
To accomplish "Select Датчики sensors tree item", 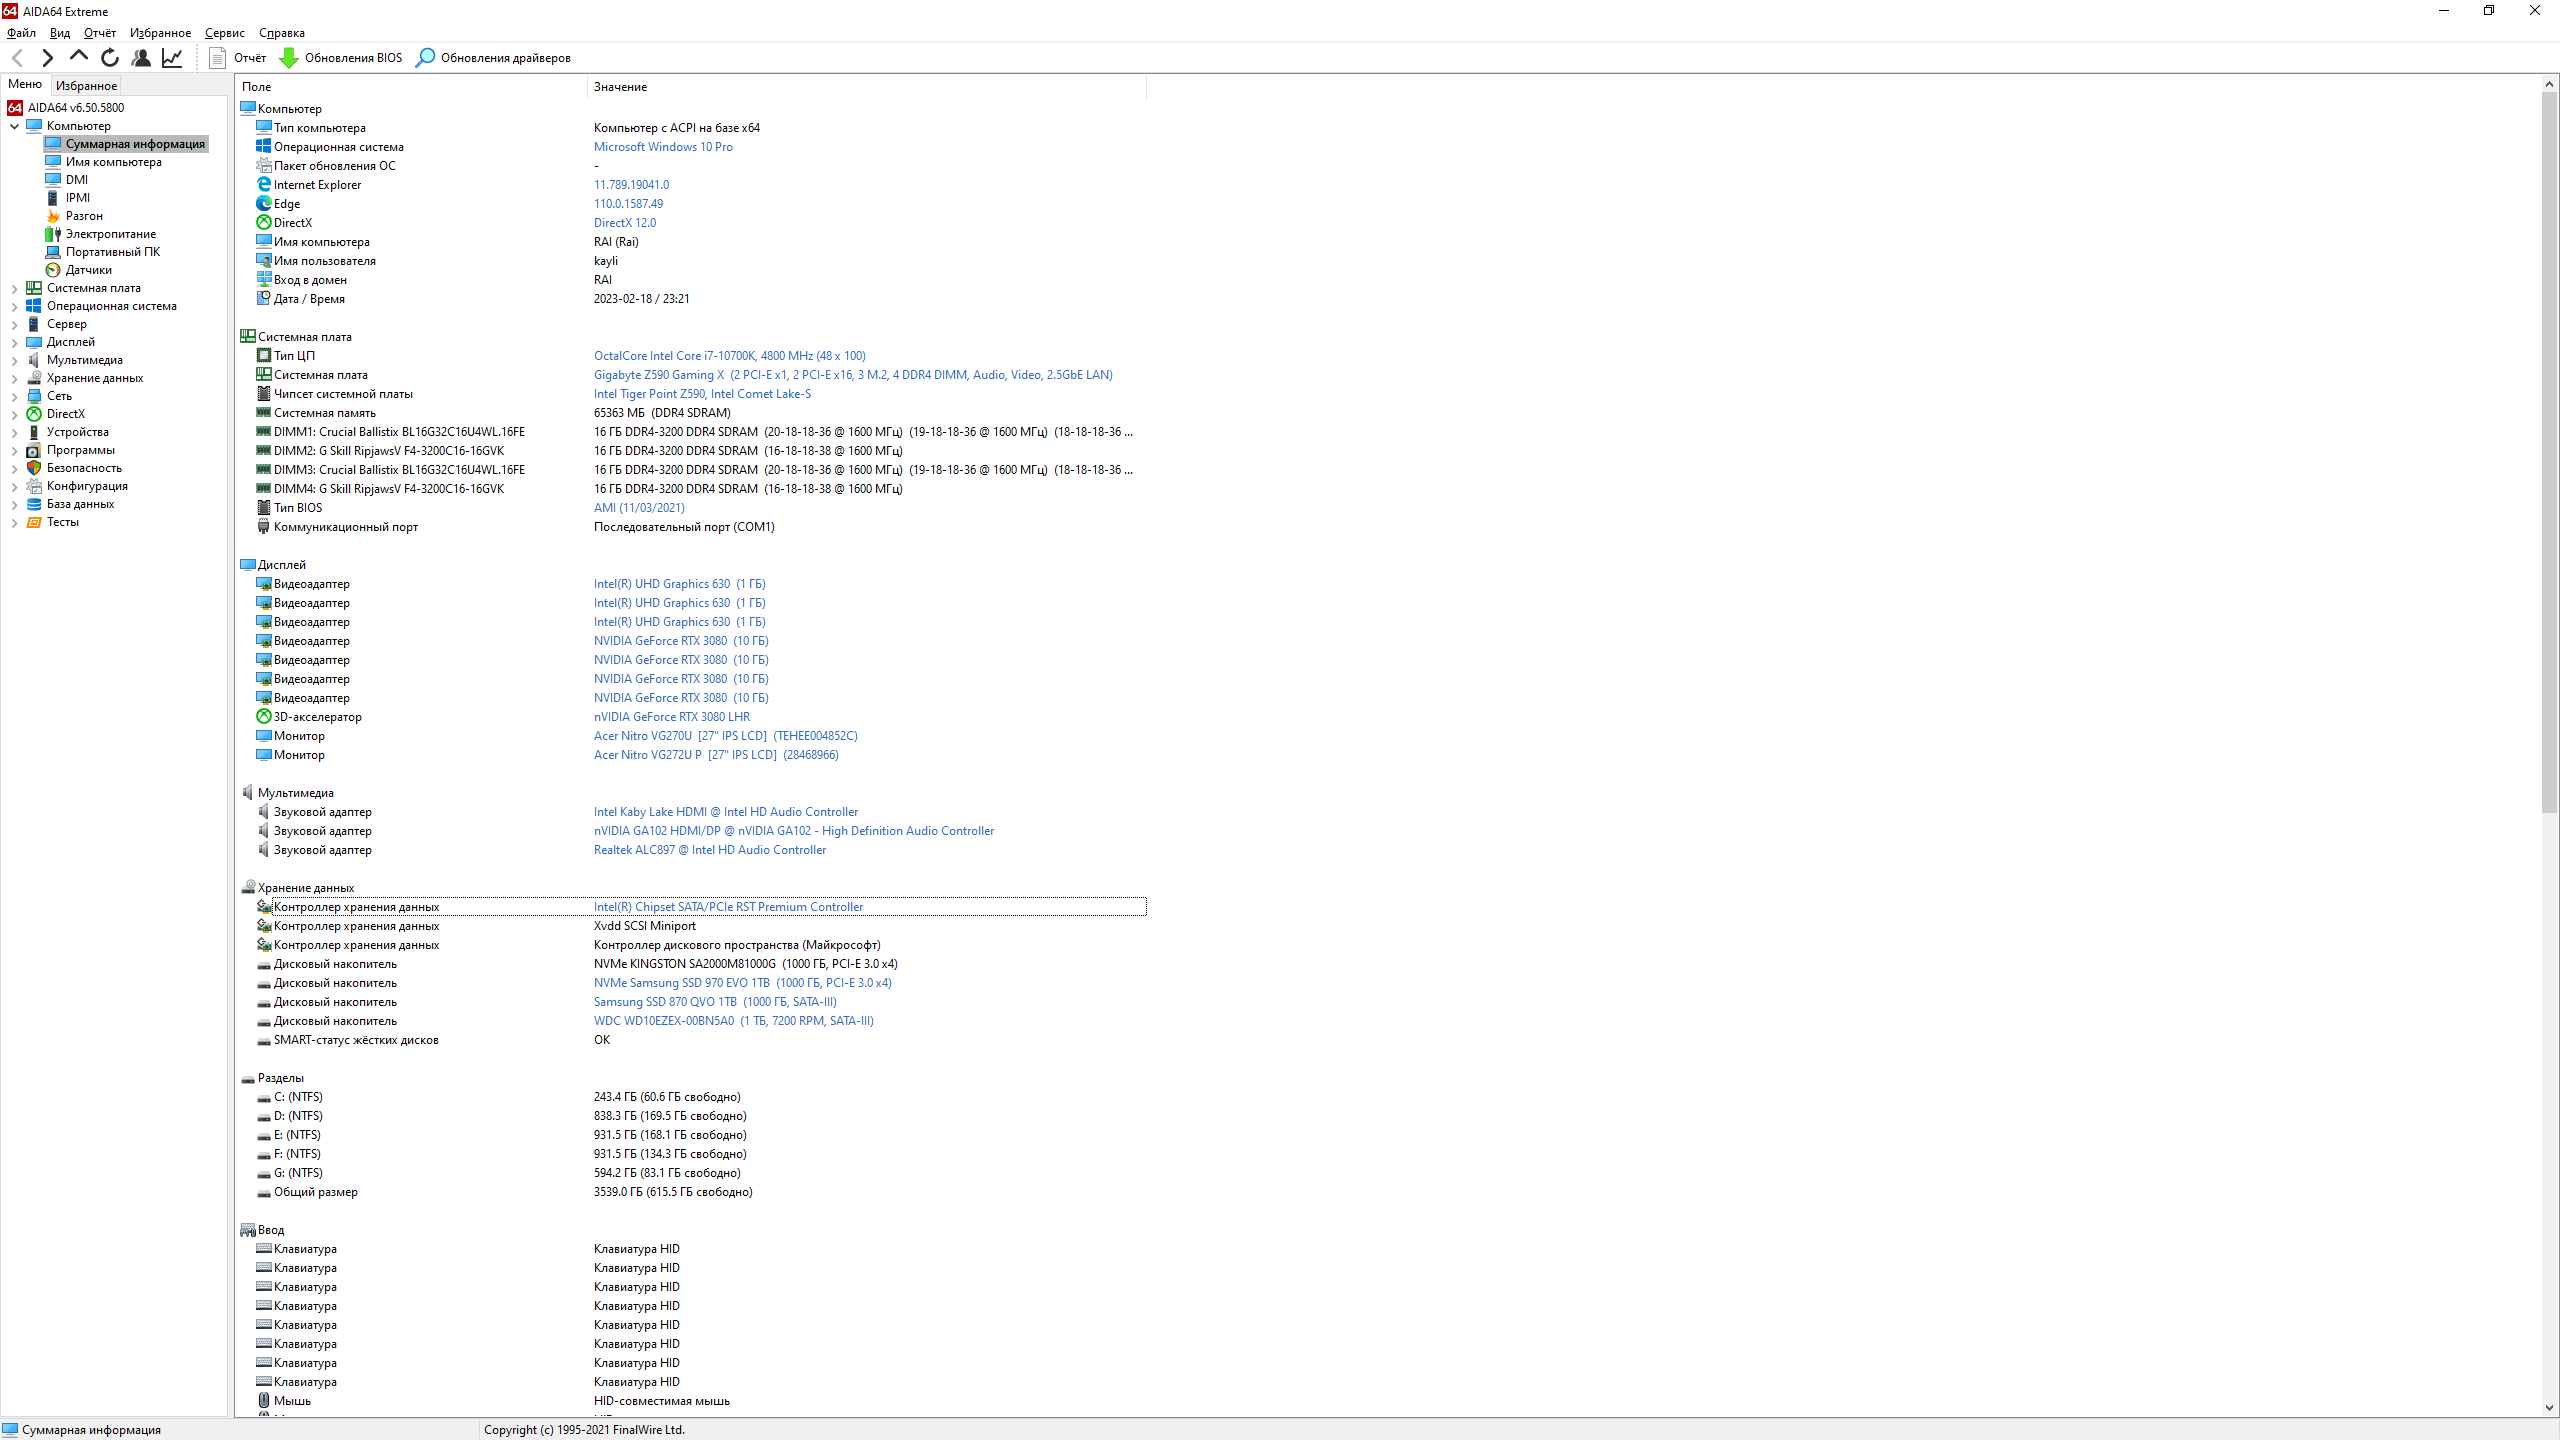I will [x=89, y=270].
